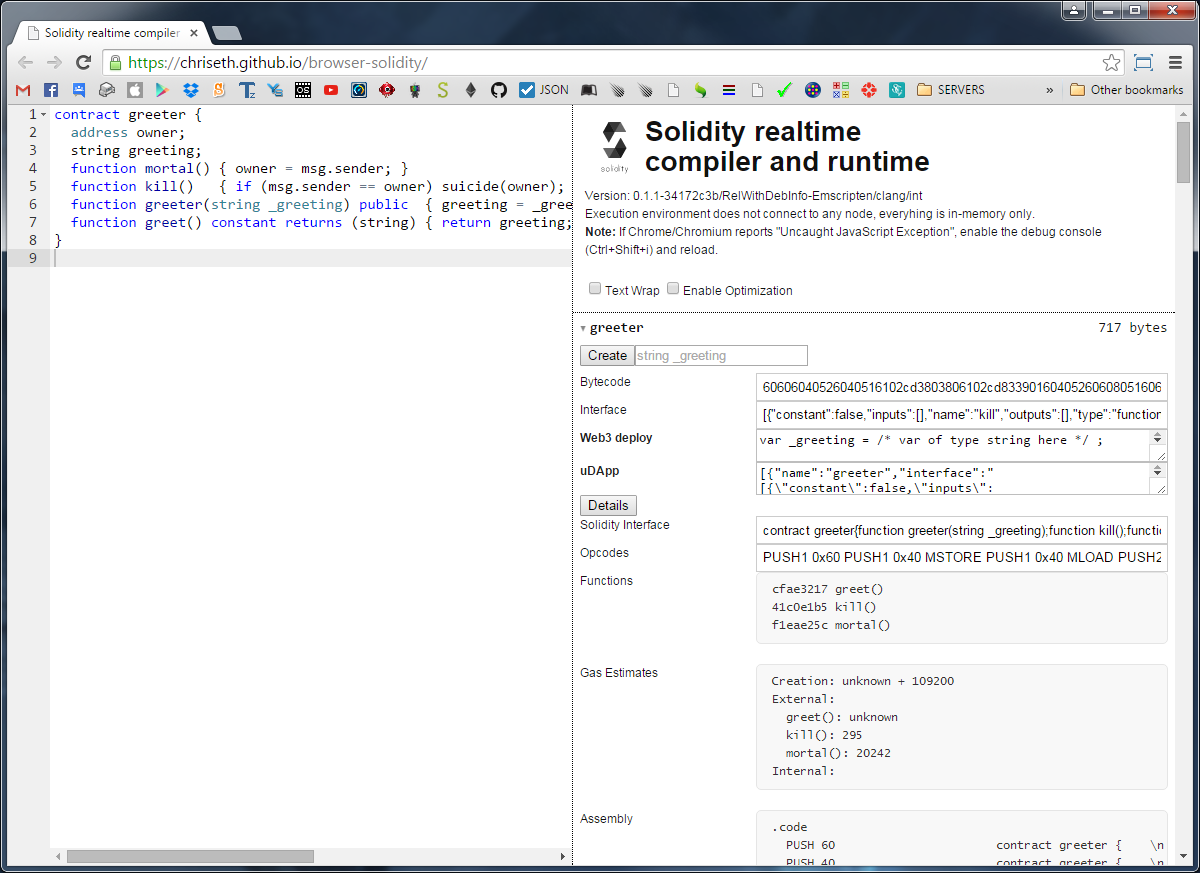The height and width of the screenshot is (873, 1200).
Task: Click the Details button
Action: [x=608, y=506]
